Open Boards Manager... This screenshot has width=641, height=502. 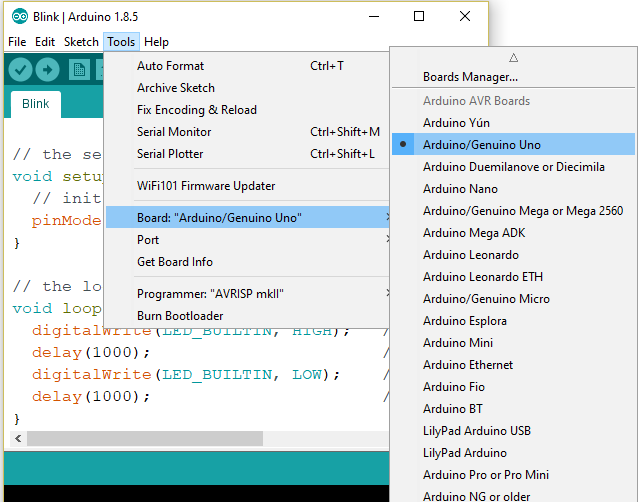(x=513, y=77)
